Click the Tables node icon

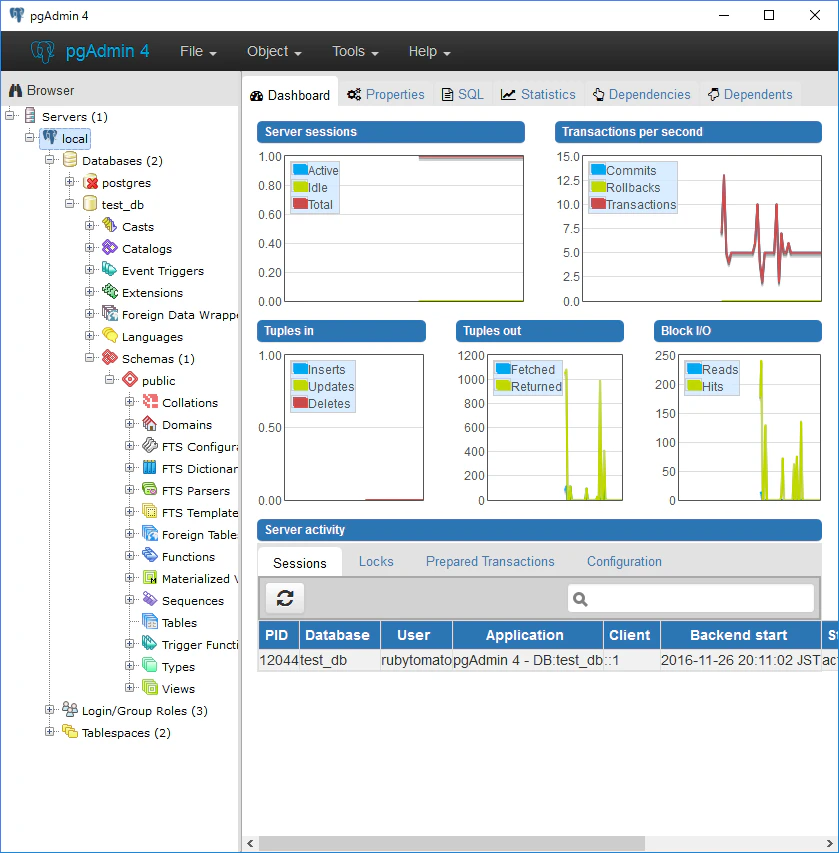[x=150, y=622]
